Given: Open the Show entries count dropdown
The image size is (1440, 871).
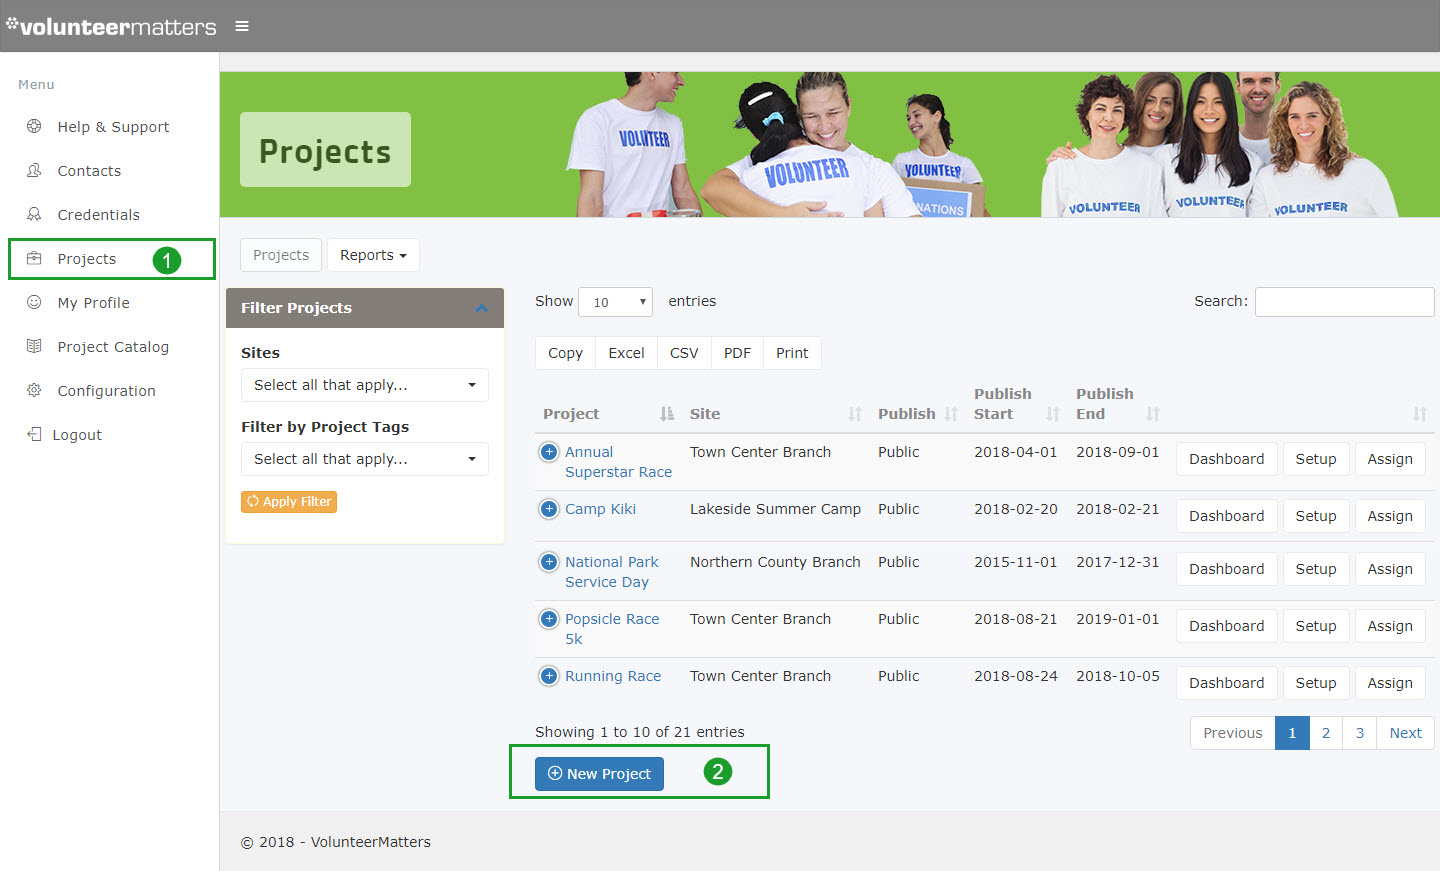Looking at the screenshot, I should (x=615, y=301).
